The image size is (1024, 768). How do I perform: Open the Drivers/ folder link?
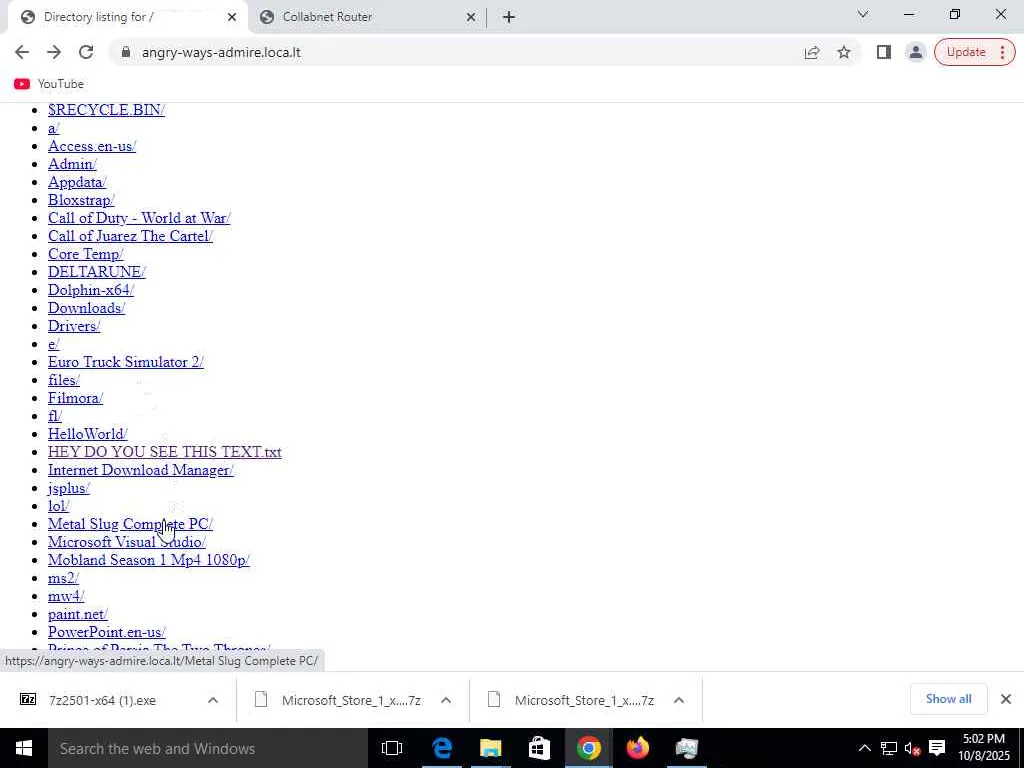pyautogui.click(x=74, y=326)
